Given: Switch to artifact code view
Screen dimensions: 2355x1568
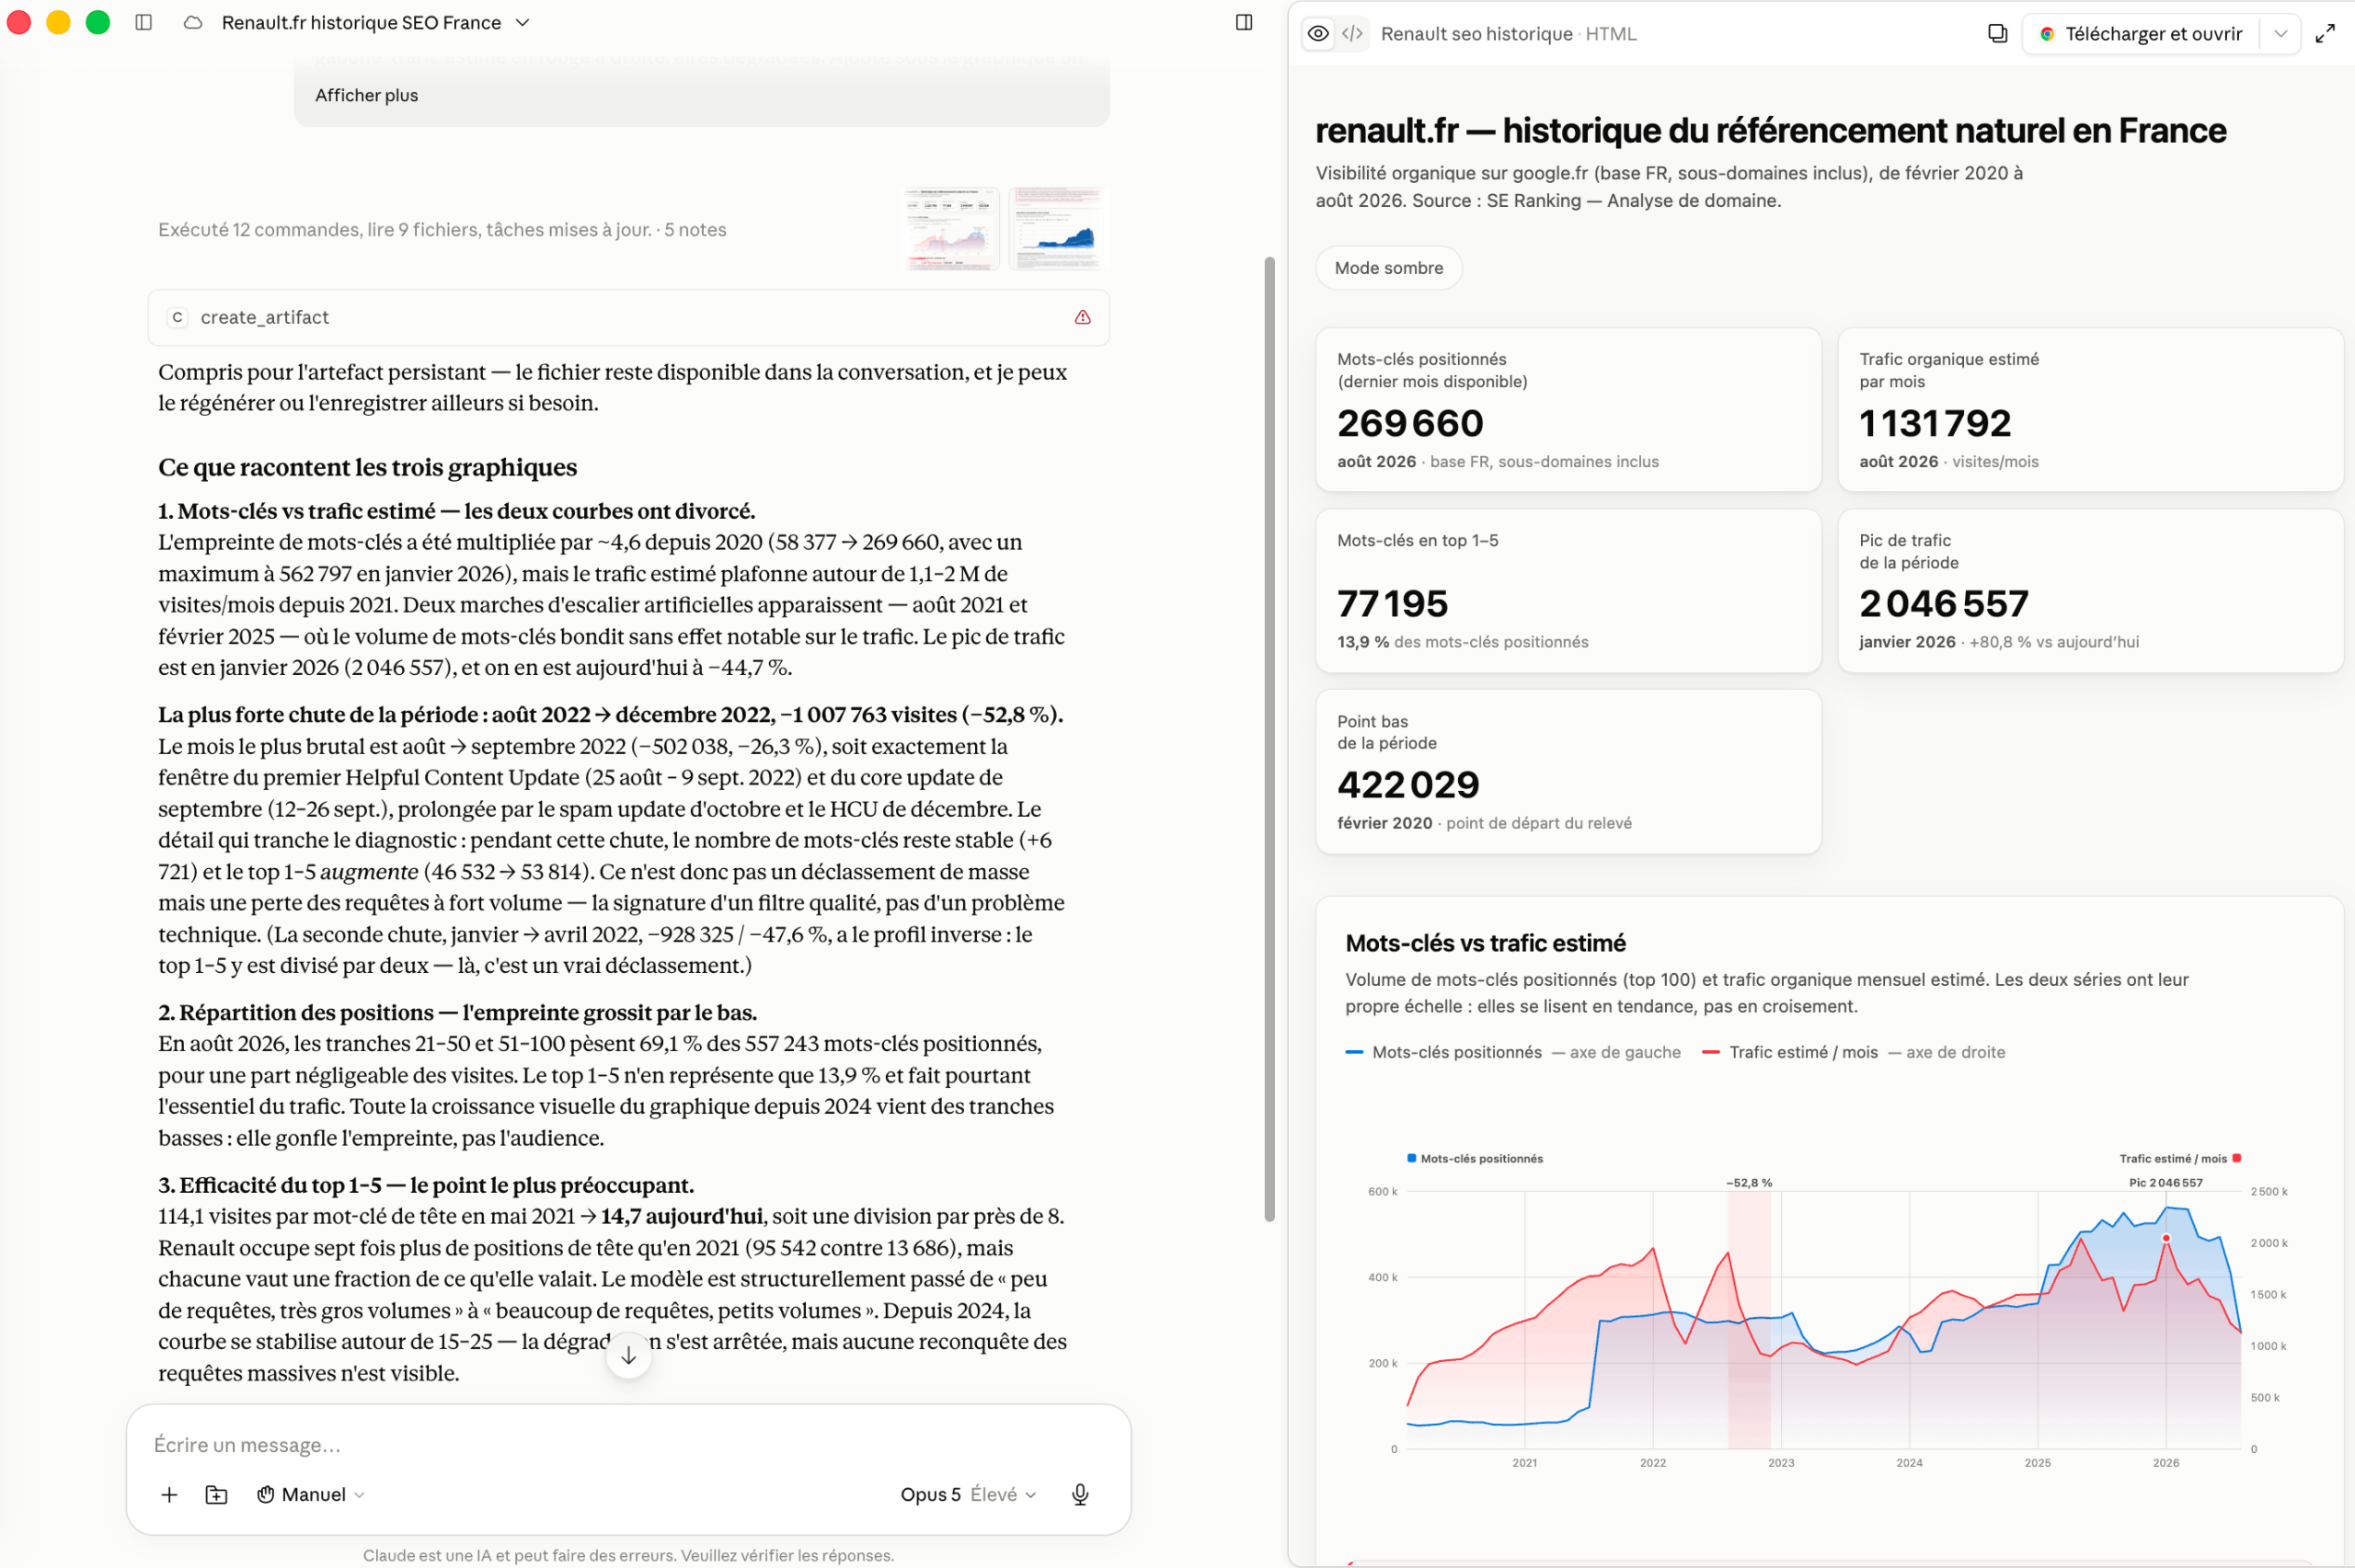Looking at the screenshot, I should coord(1352,34).
